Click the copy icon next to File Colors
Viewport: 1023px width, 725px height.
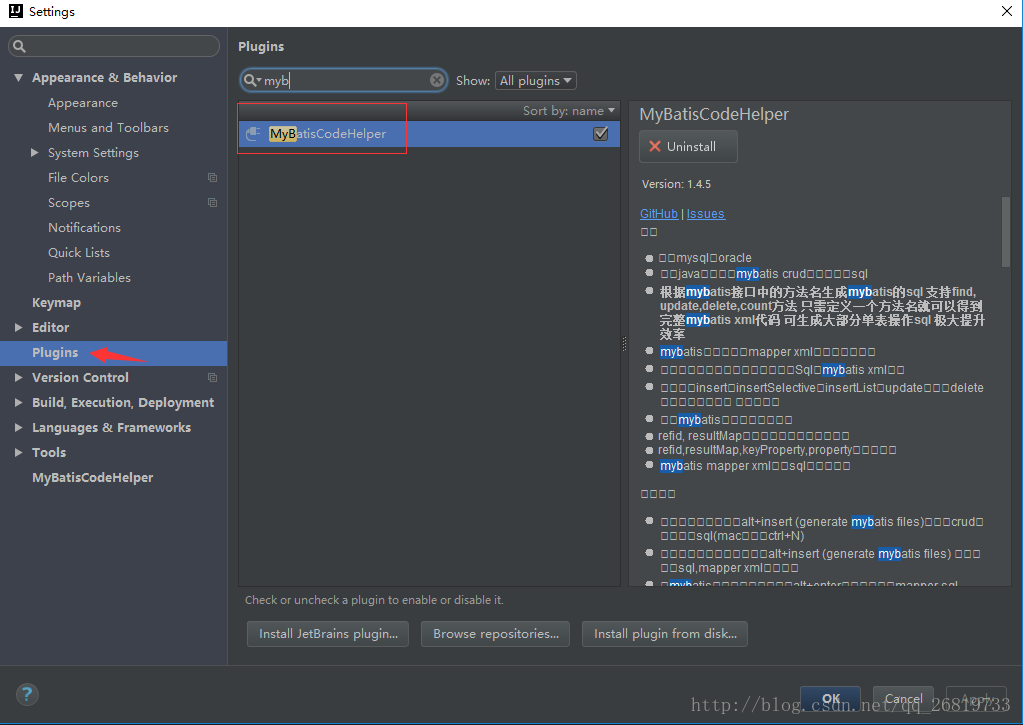pyautogui.click(x=212, y=177)
